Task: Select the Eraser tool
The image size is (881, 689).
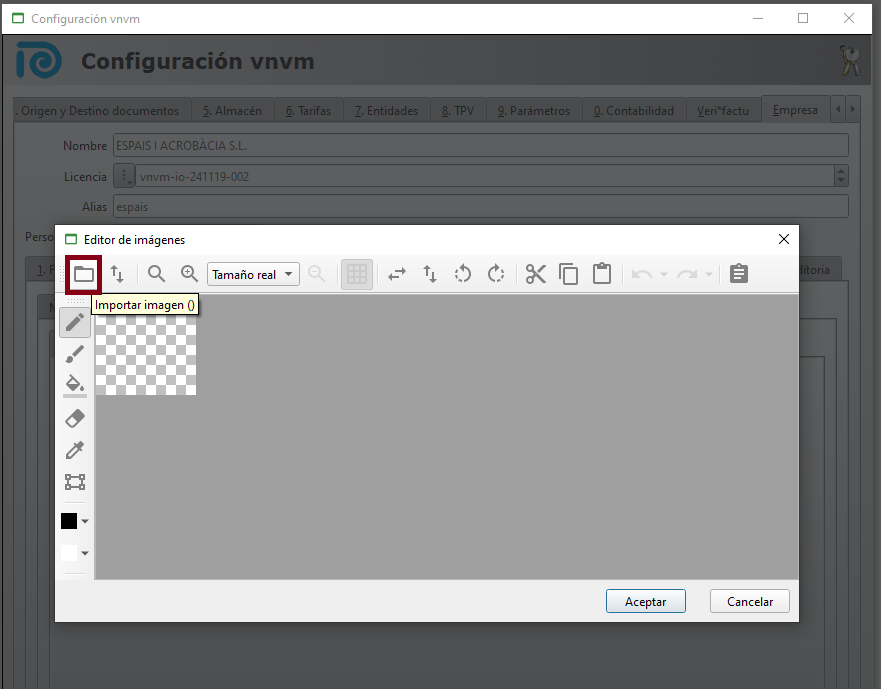Action: pos(75,418)
